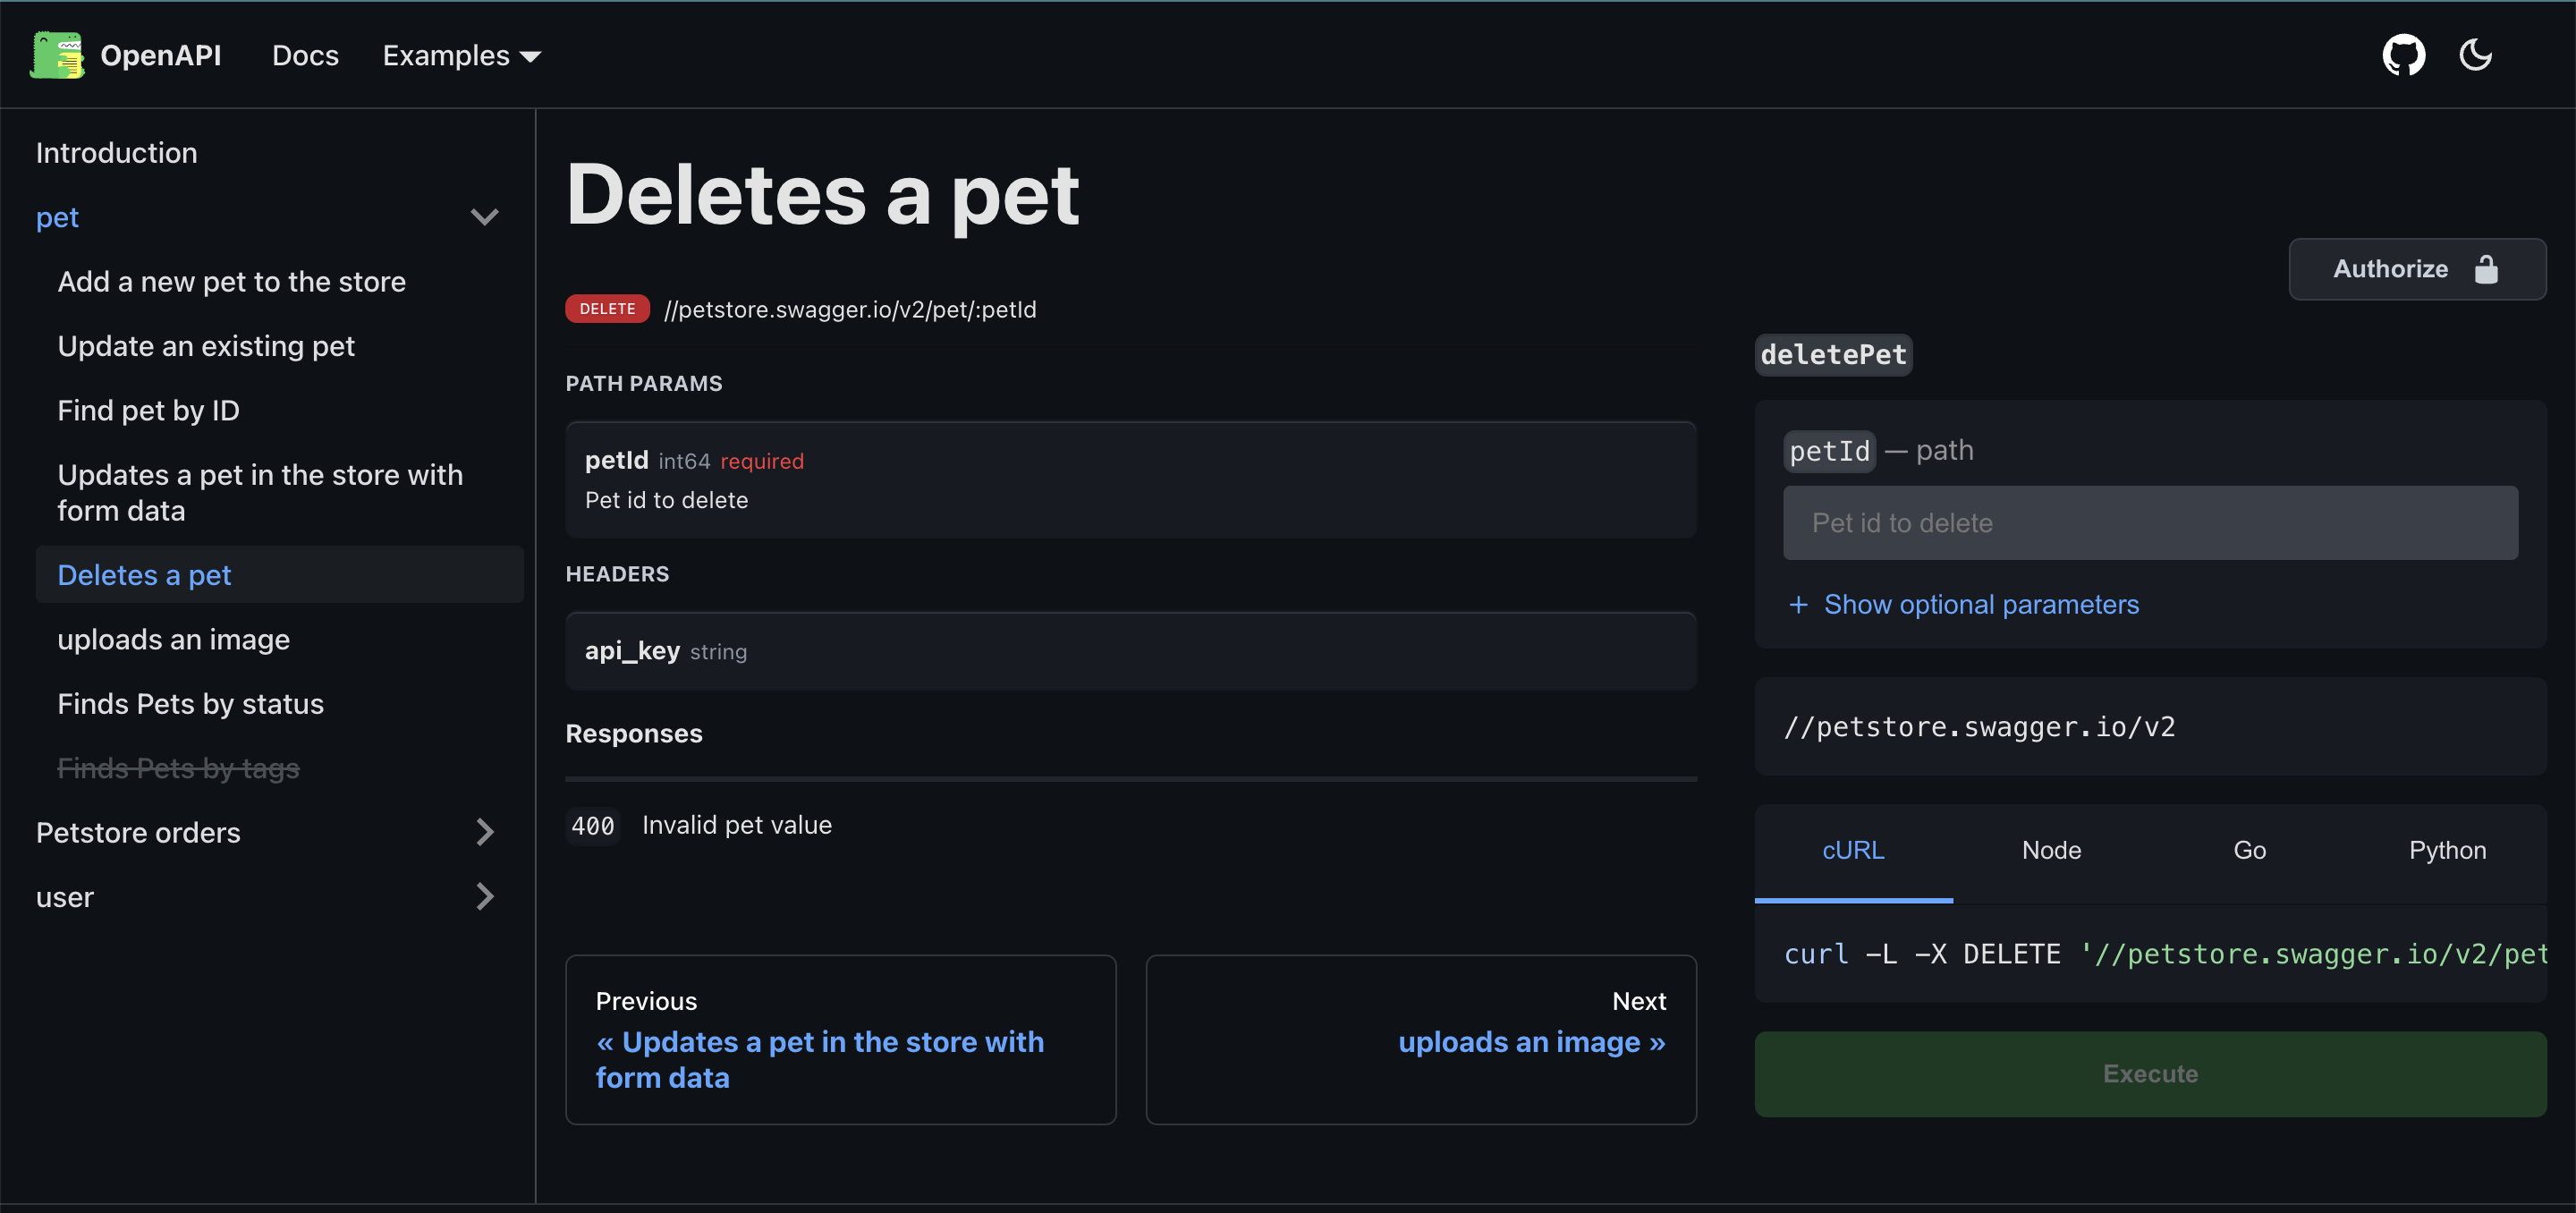This screenshot has width=2576, height=1213.
Task: Switch to the Python code tab
Action: tap(2446, 850)
